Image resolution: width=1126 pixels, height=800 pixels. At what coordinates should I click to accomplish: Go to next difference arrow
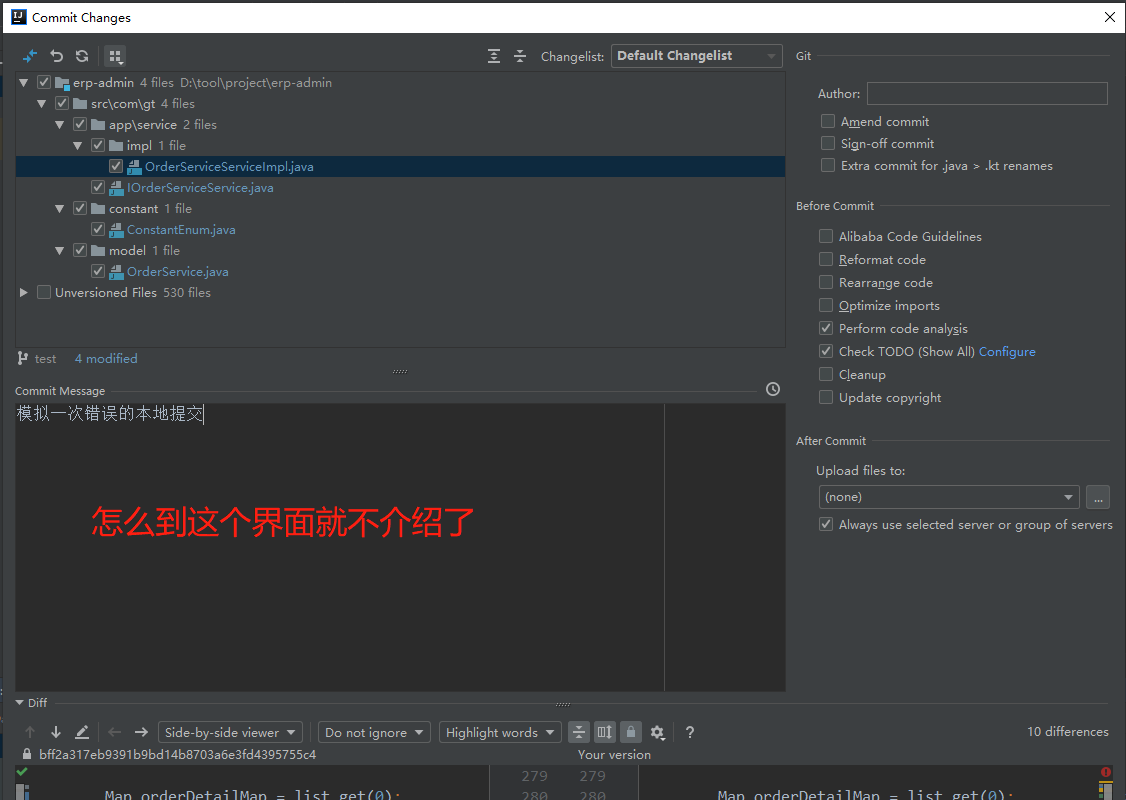tap(56, 732)
